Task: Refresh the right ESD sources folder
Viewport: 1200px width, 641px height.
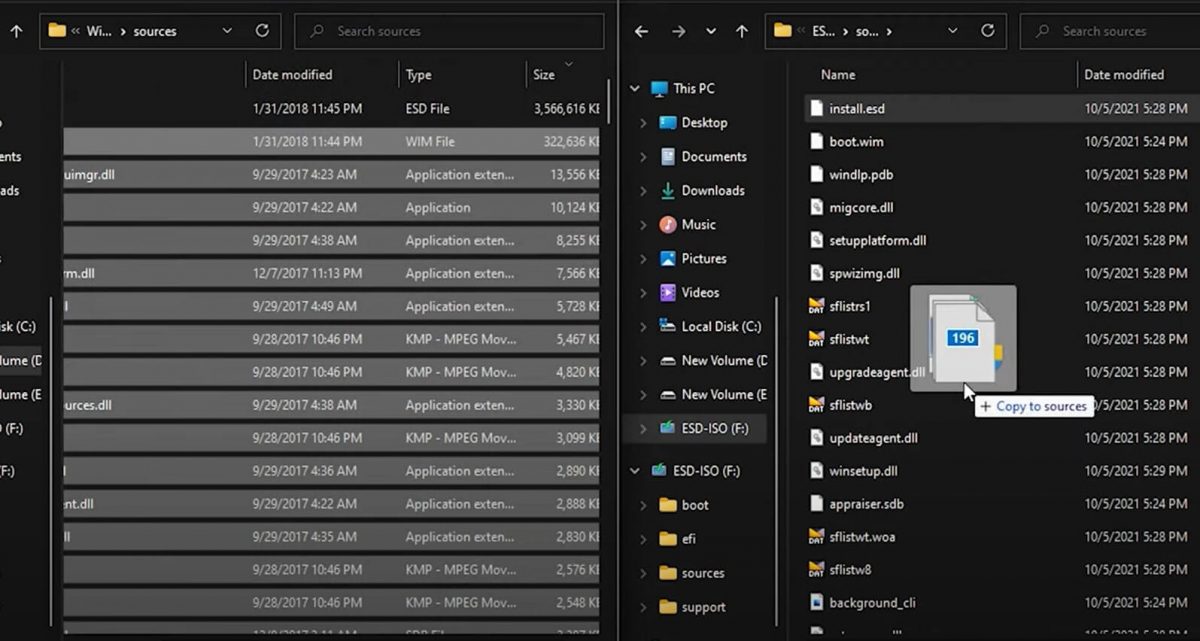Action: click(x=987, y=31)
